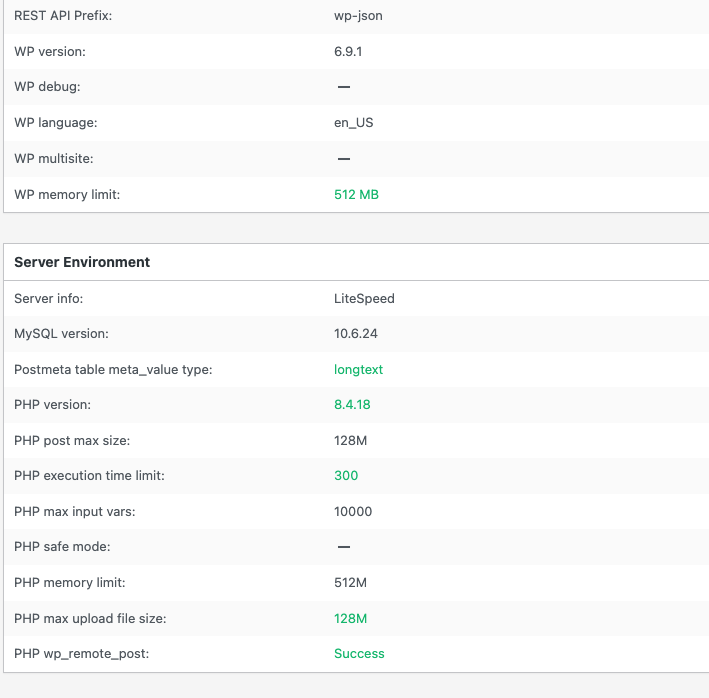Select the max input vars value 10000
This screenshot has width=709, height=698.
pos(353,512)
